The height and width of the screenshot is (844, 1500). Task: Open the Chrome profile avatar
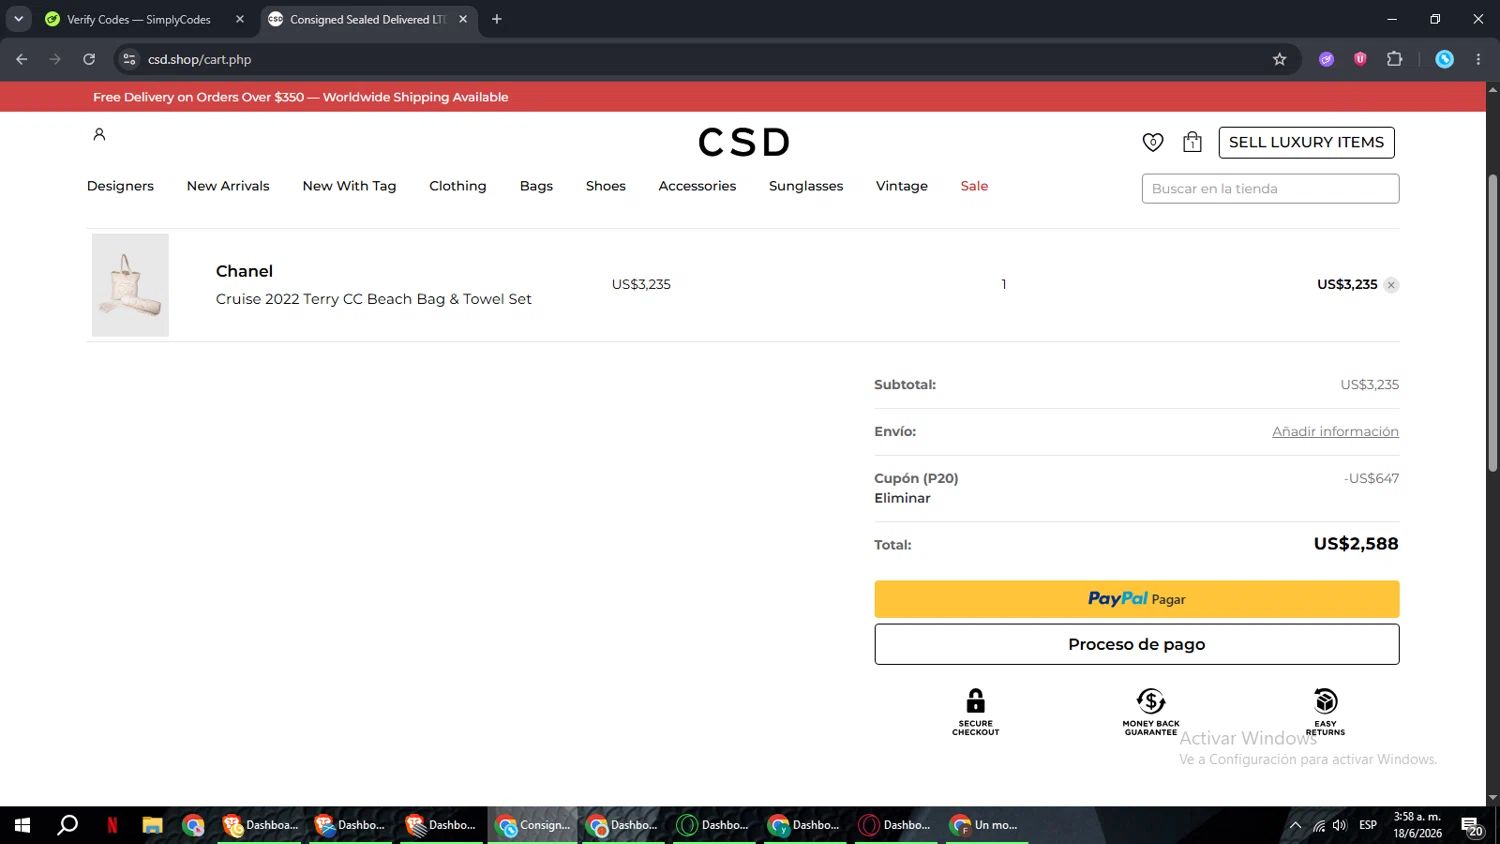(1444, 59)
